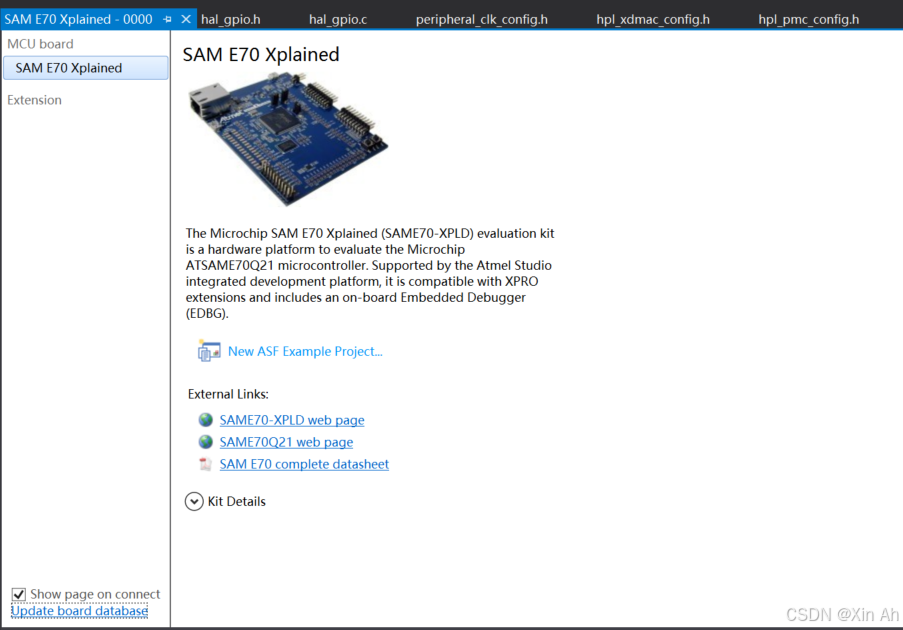Click the globe icon beside SAME70-XPLD web page
This screenshot has width=903, height=630.
click(x=205, y=420)
